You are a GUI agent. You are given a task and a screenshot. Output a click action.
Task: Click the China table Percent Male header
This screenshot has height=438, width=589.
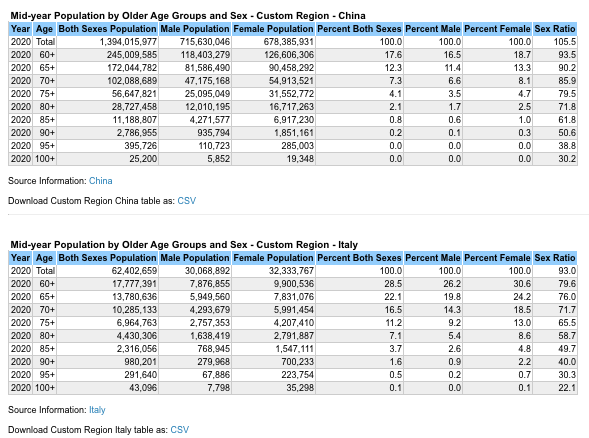(x=433, y=29)
